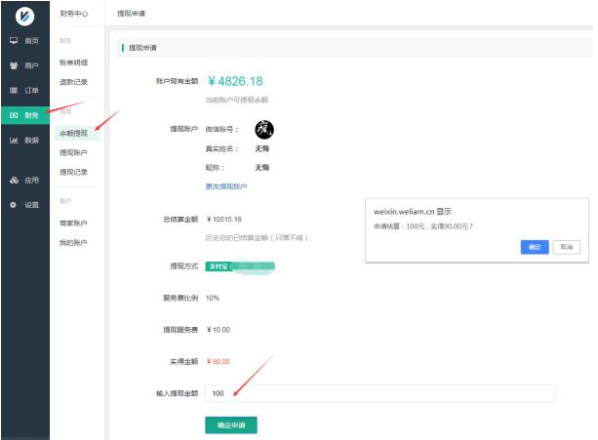The image size is (598, 440).
Task: Click green 确定申请 submit button
Action: [x=231, y=425]
